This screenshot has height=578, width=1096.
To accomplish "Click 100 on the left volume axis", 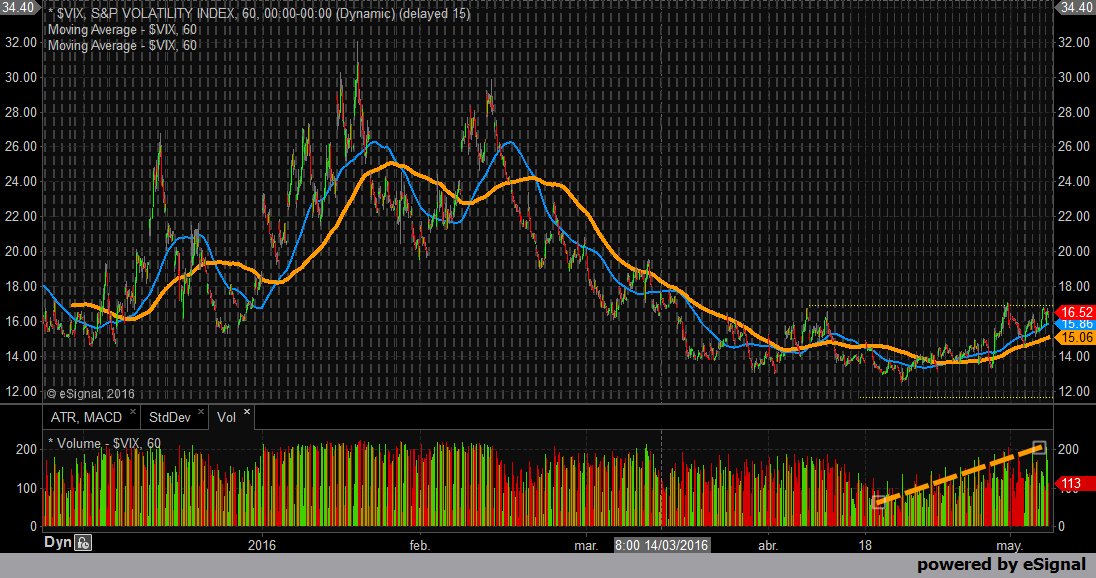I will pos(26,488).
